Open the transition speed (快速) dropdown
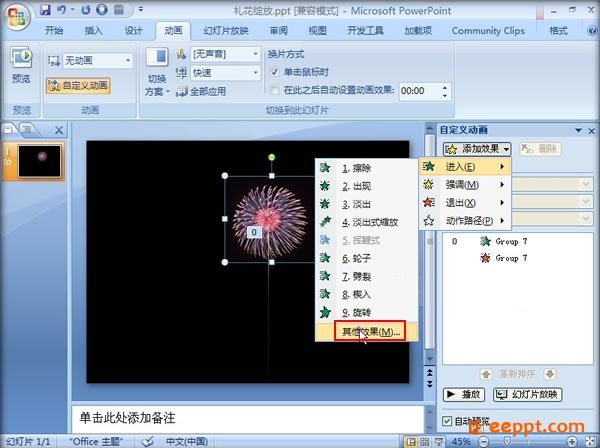600x448 pixels. point(255,73)
